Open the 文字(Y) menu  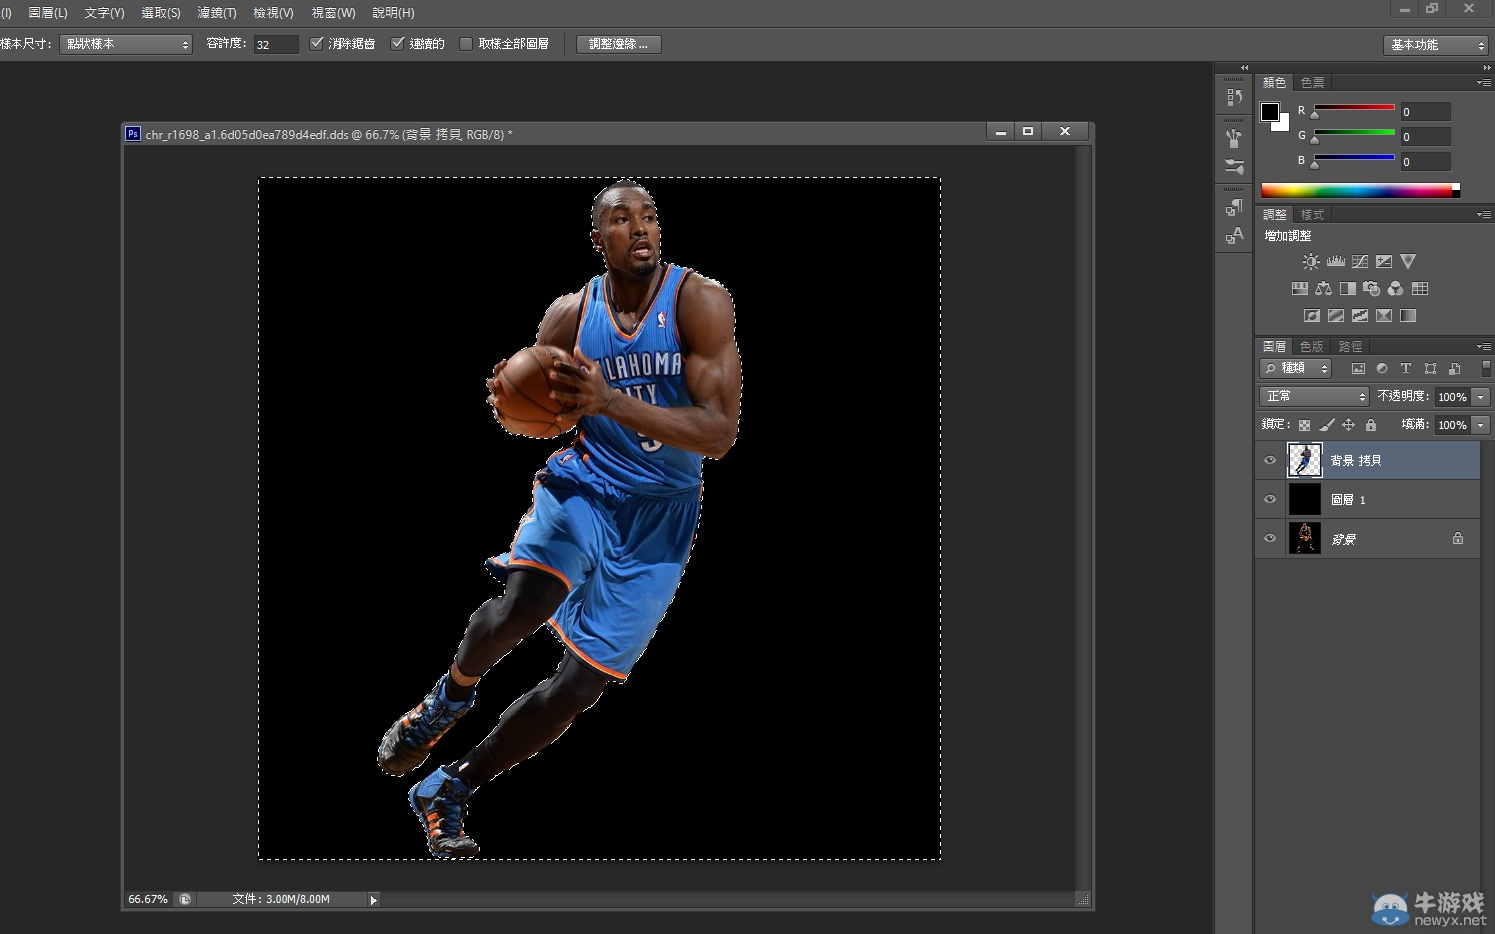coord(105,13)
